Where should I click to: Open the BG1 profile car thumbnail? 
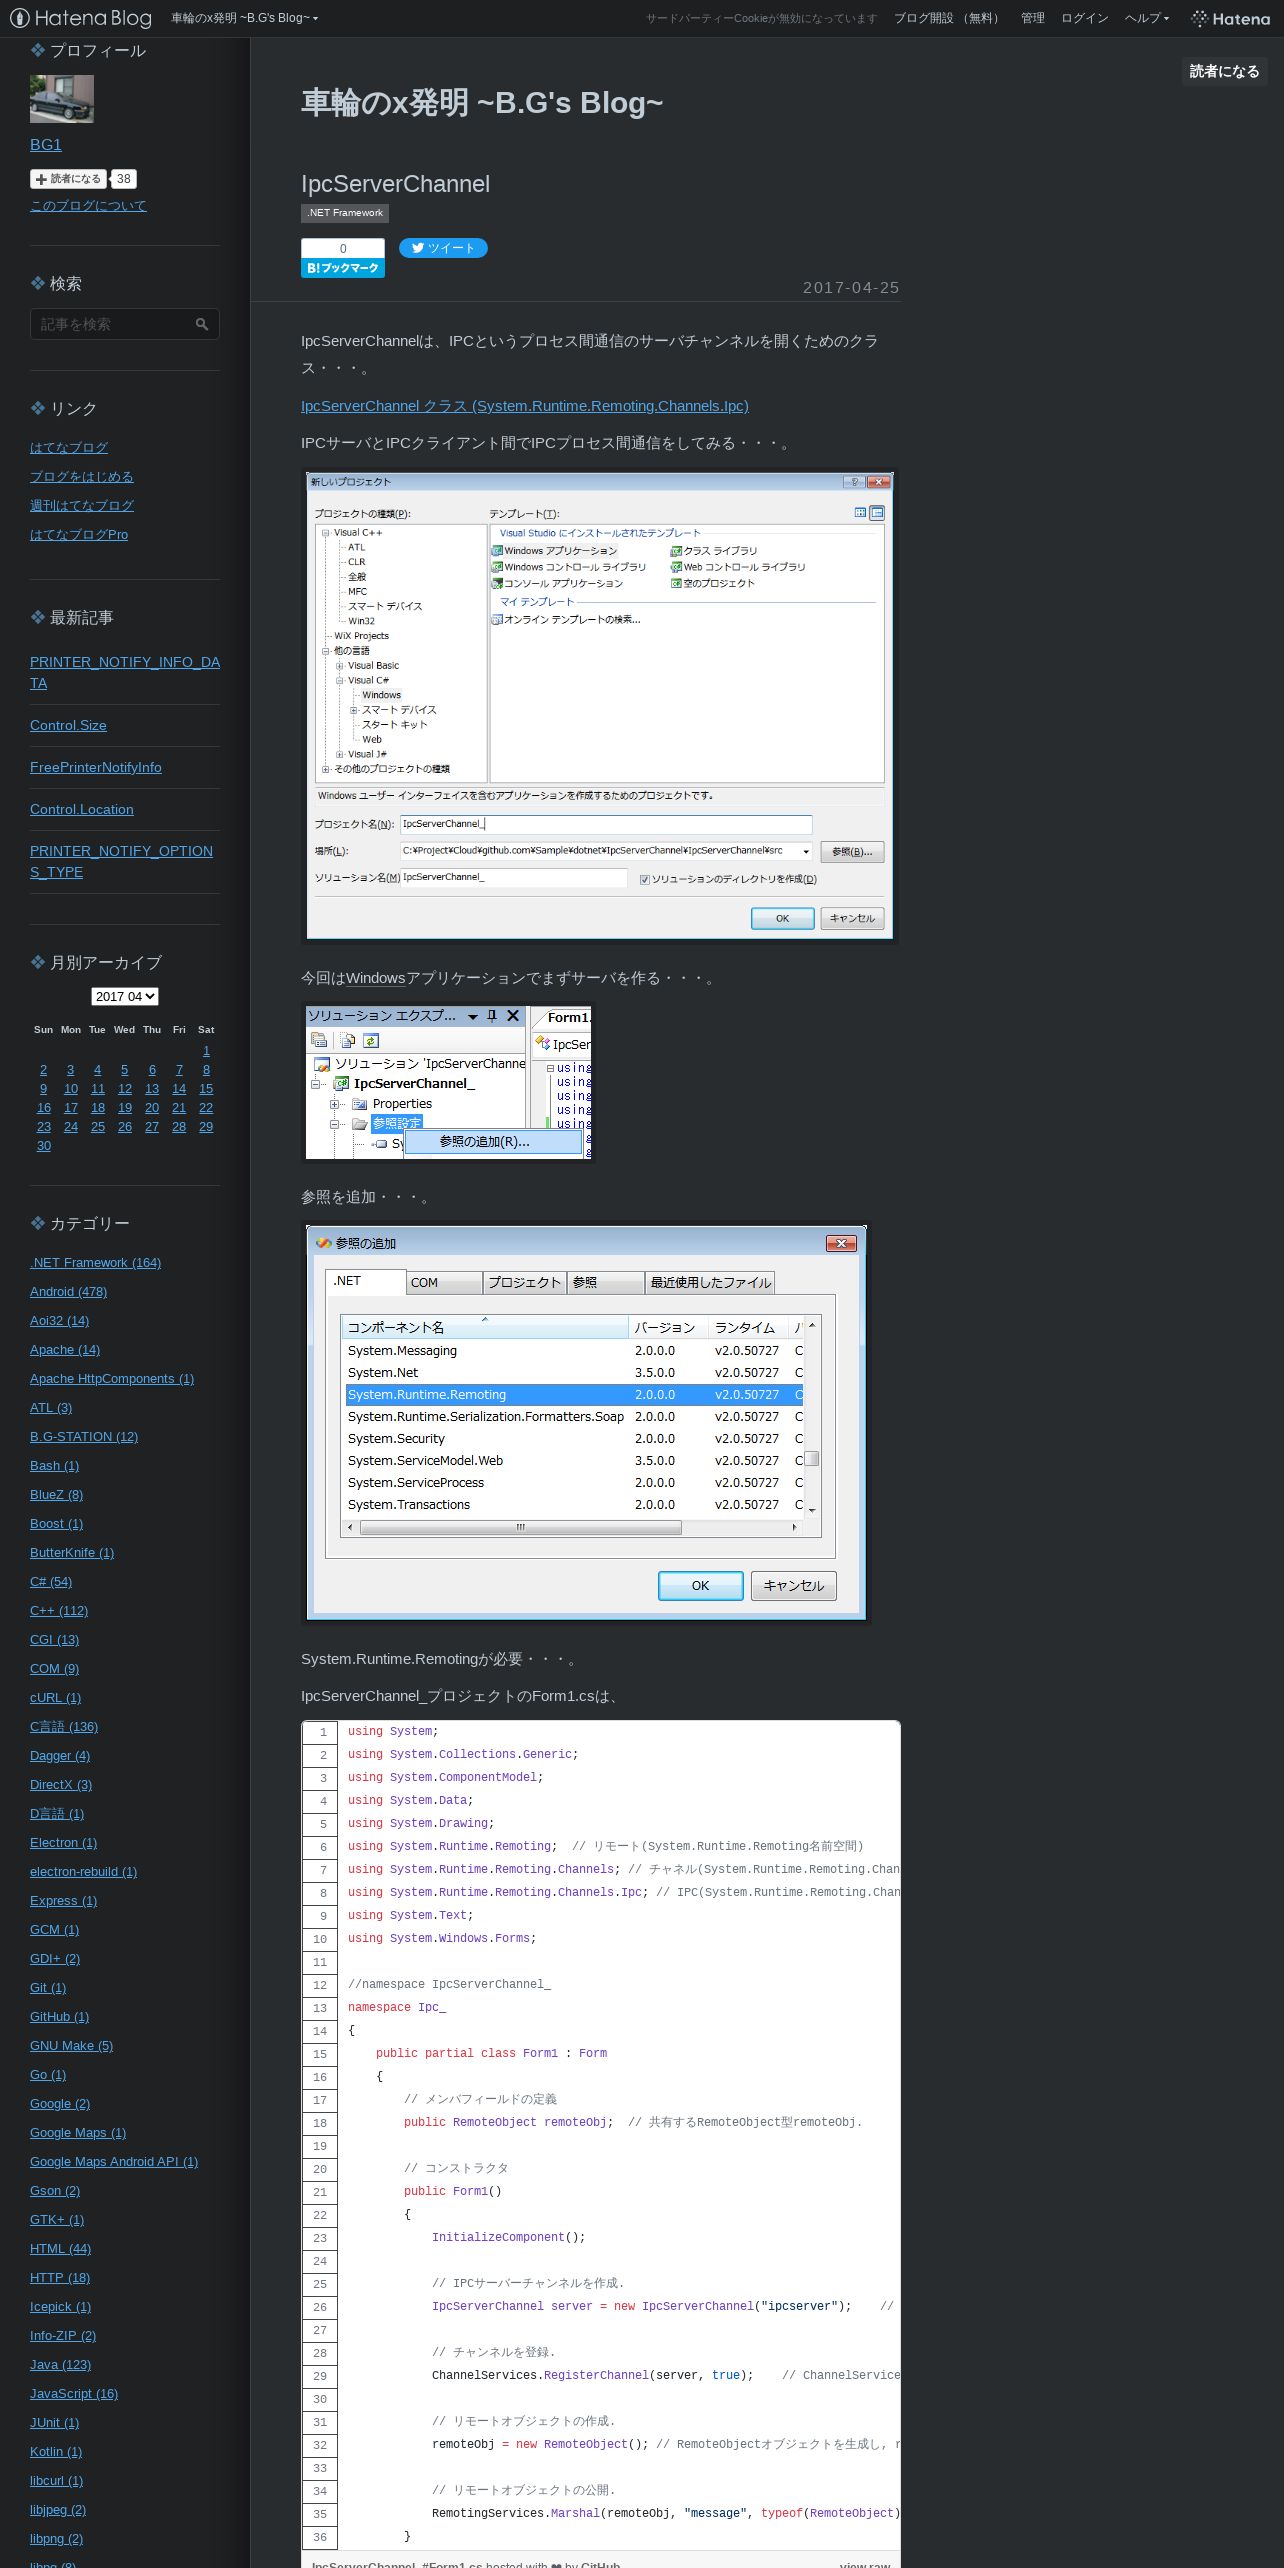(x=62, y=99)
